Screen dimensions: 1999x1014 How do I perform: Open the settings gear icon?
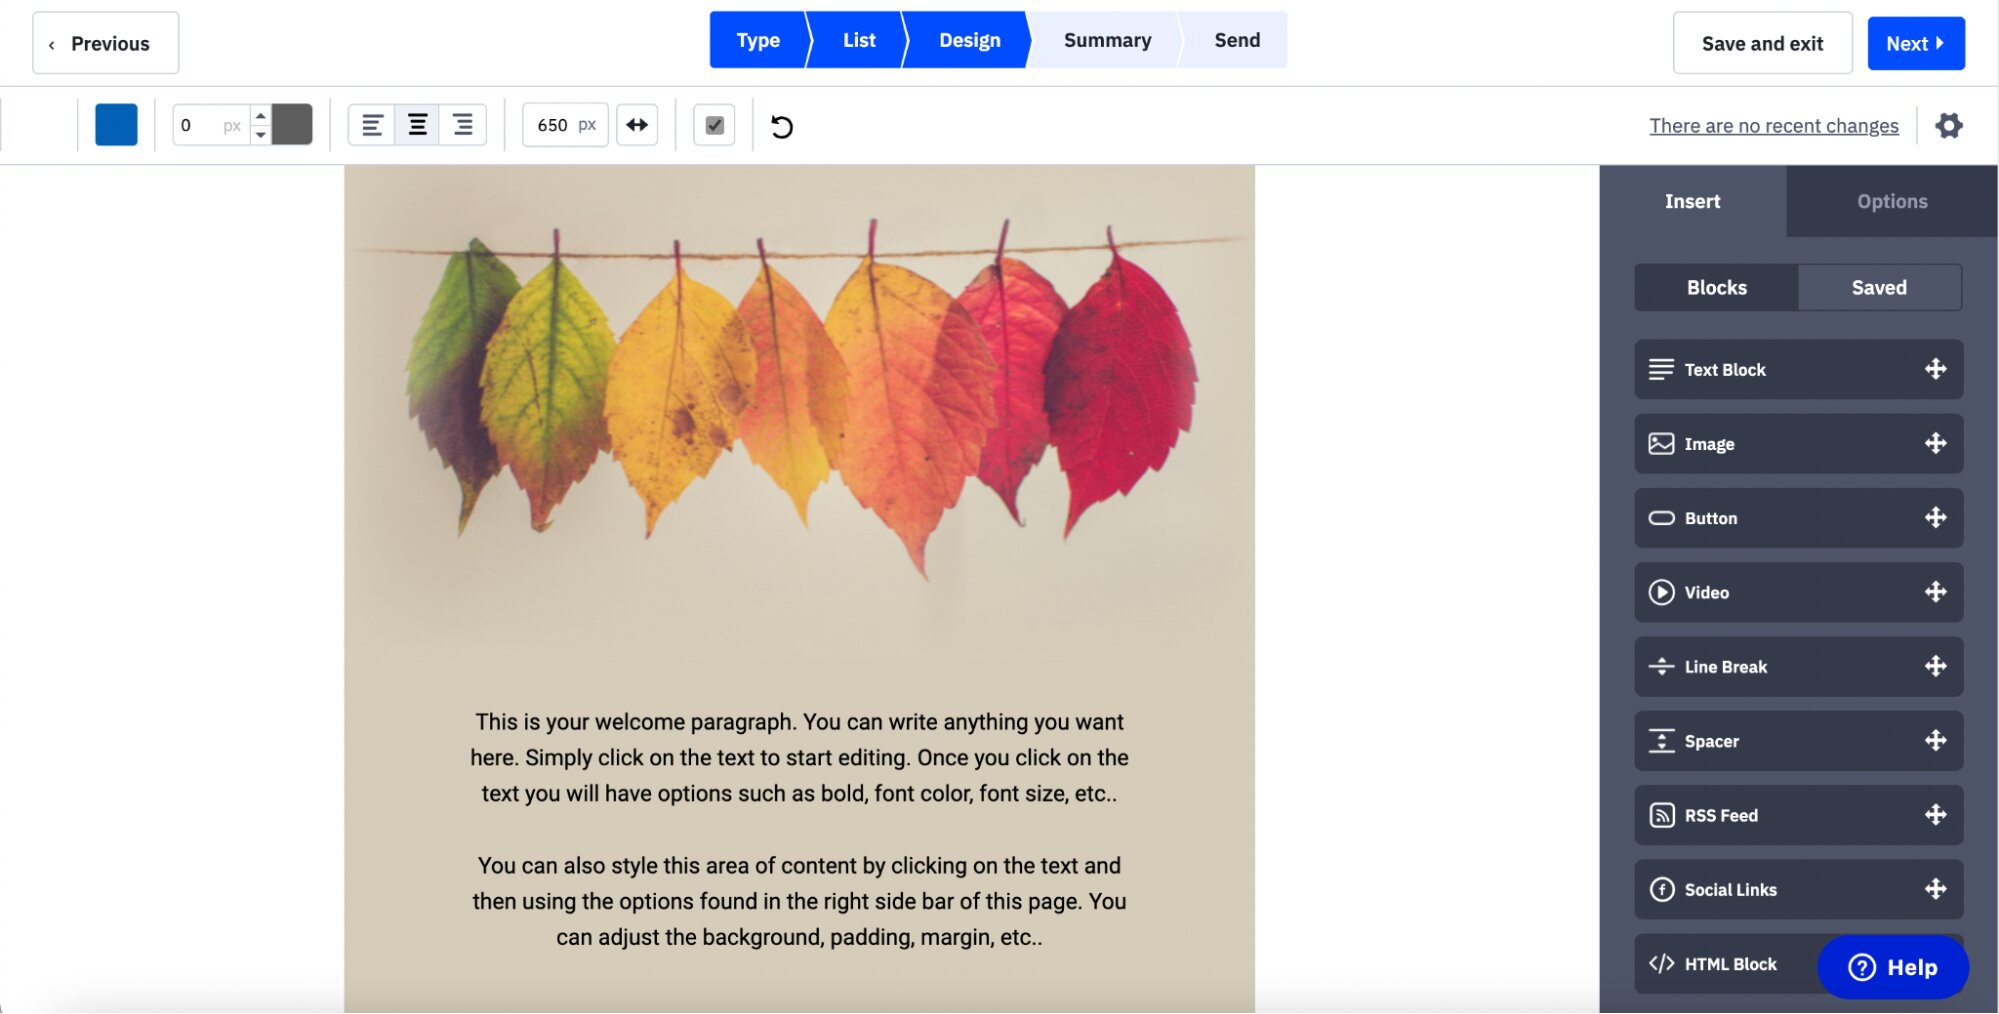[x=1948, y=126]
